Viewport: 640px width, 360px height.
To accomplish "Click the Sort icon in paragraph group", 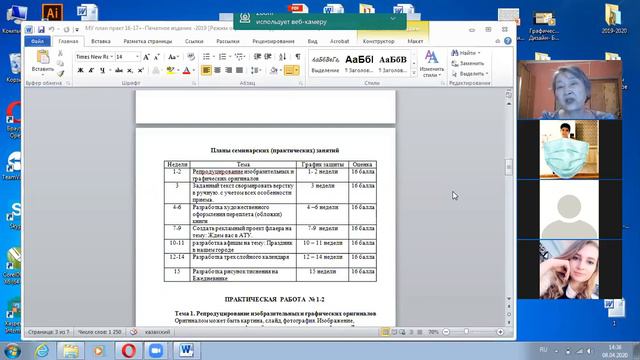I will tap(282, 57).
